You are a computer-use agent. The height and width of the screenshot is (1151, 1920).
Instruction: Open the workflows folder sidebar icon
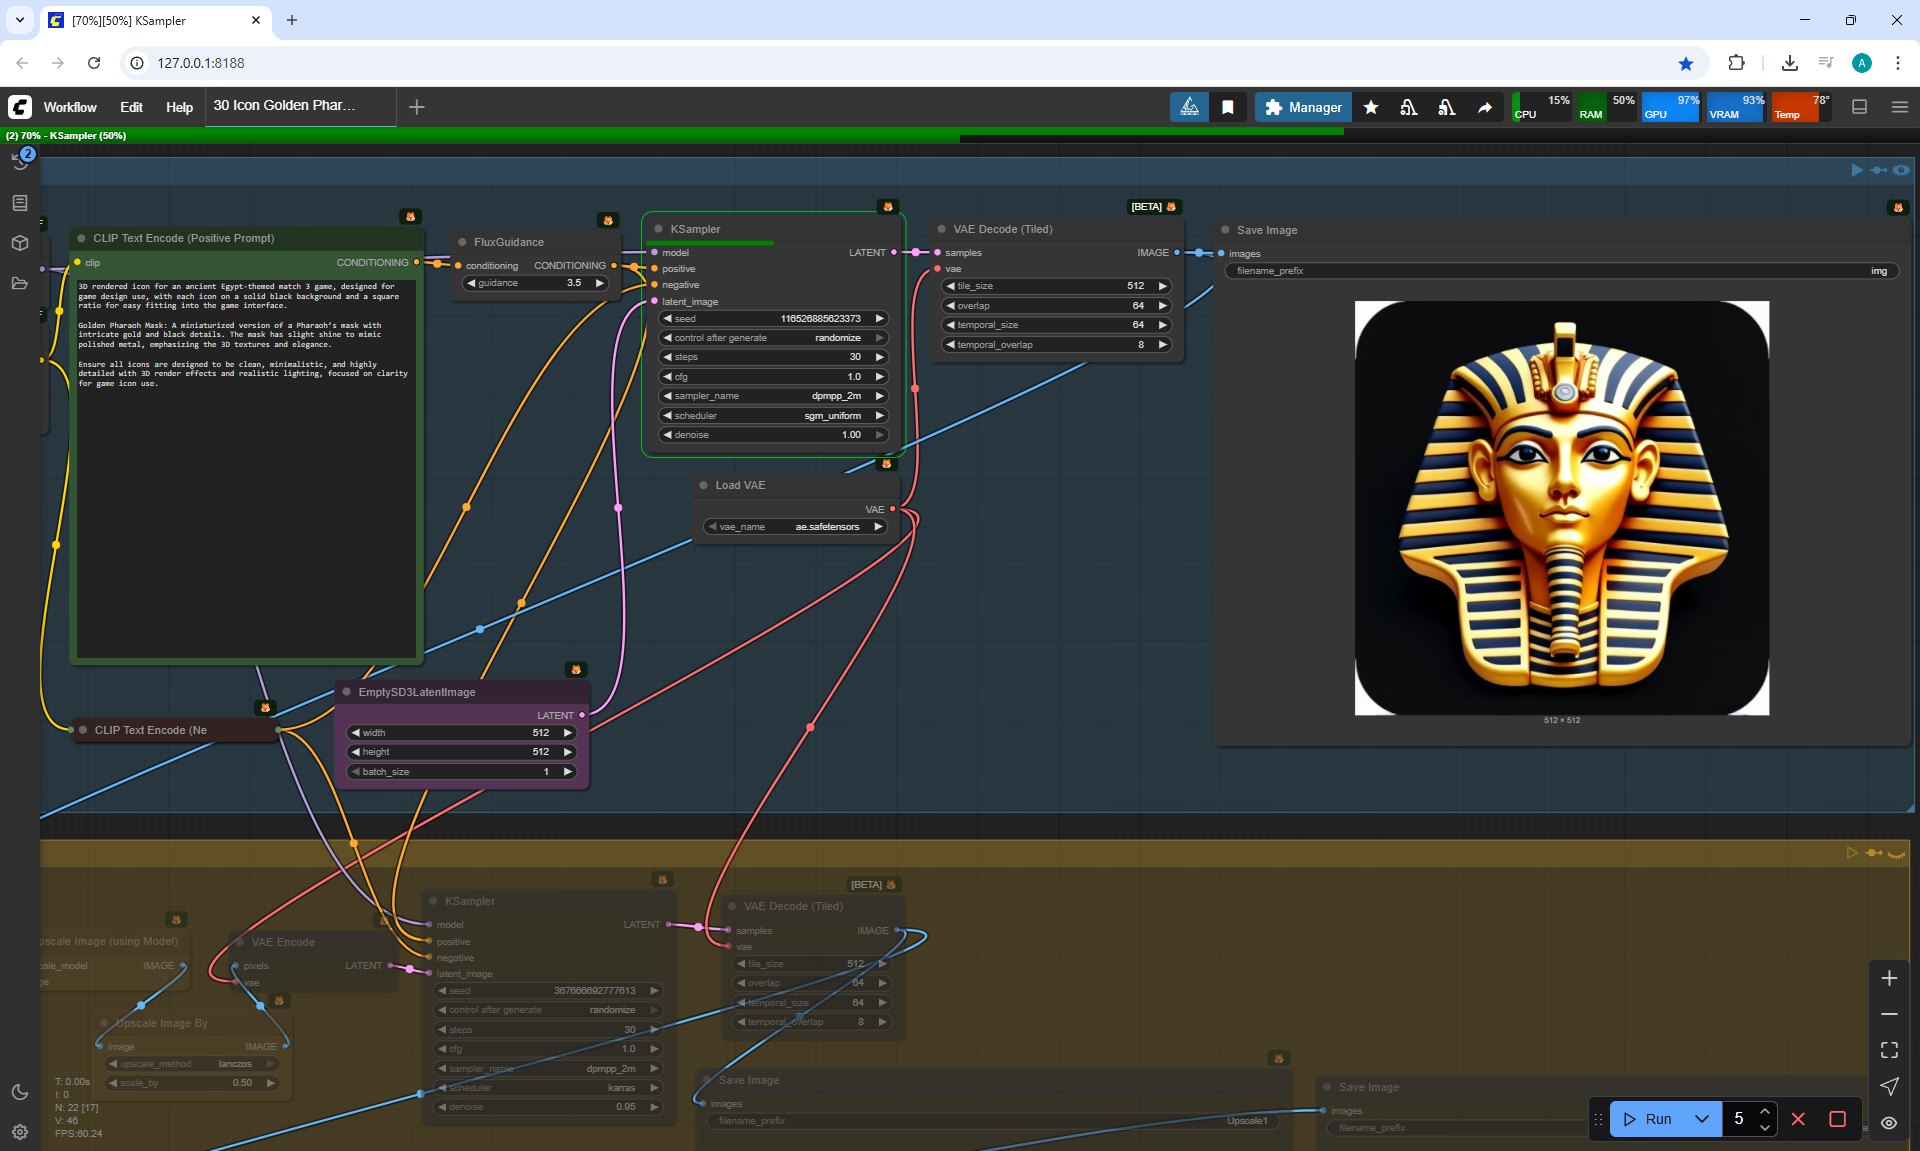(20, 283)
